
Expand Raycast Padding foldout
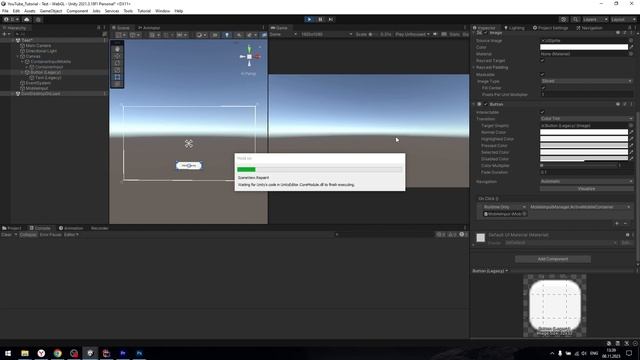pyautogui.click(x=474, y=67)
